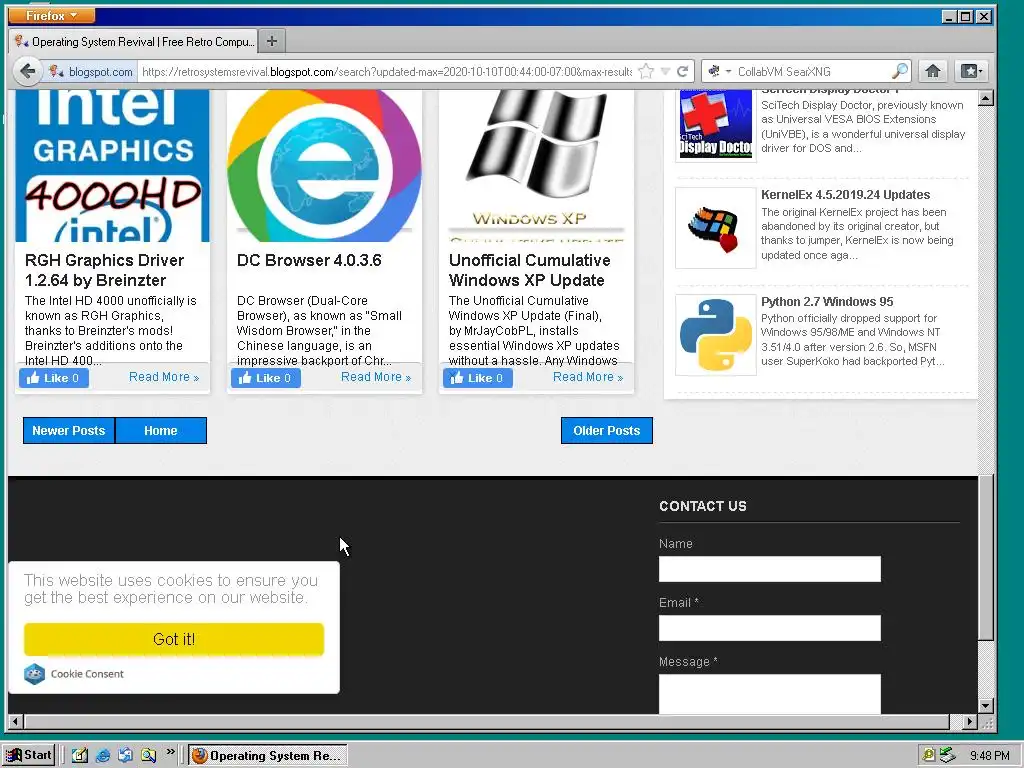Minimize the Firefox window

950,16
